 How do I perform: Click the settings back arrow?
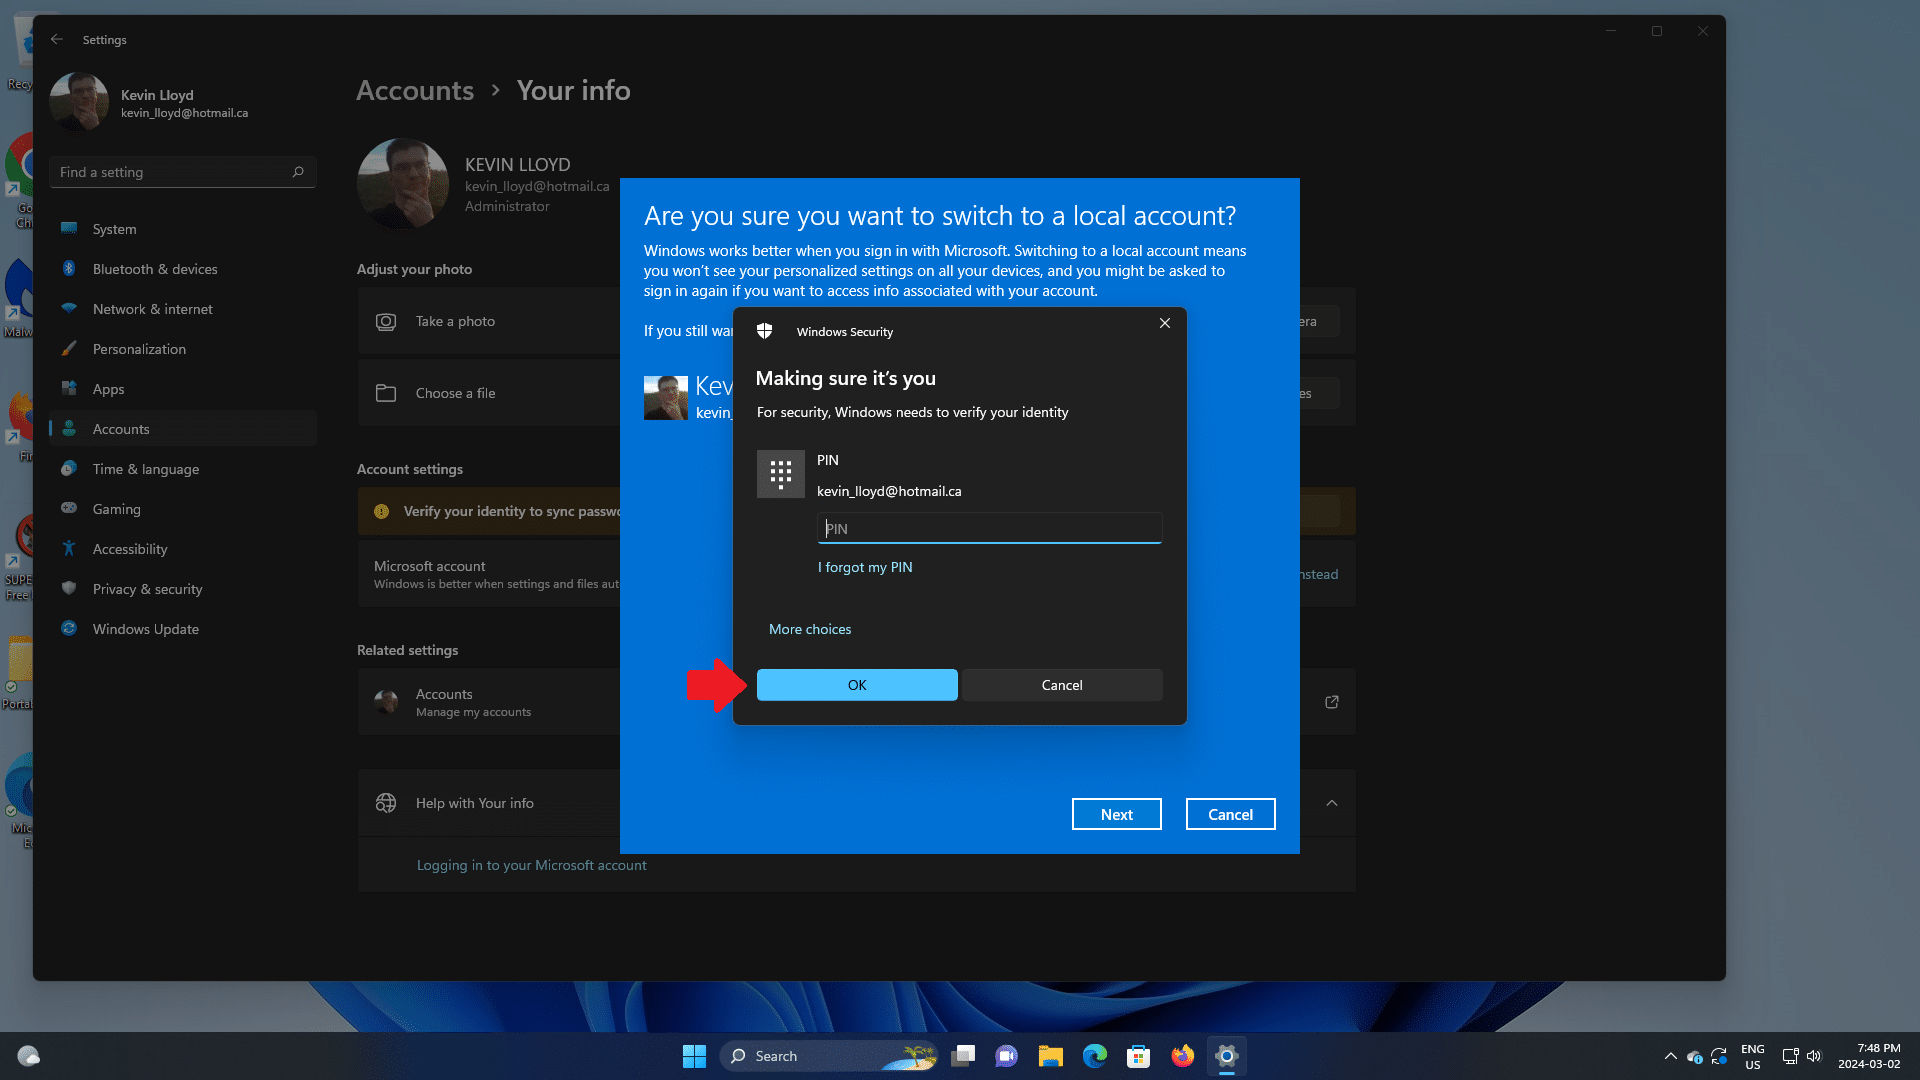coord(57,40)
